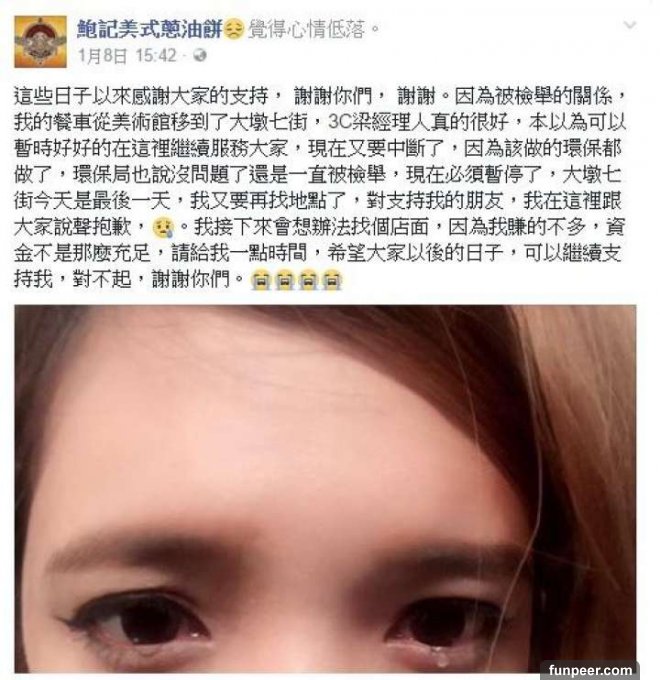Click the 鮑記美式蔥油餅 page name
This screenshot has height=680, width=660.
(150, 29)
